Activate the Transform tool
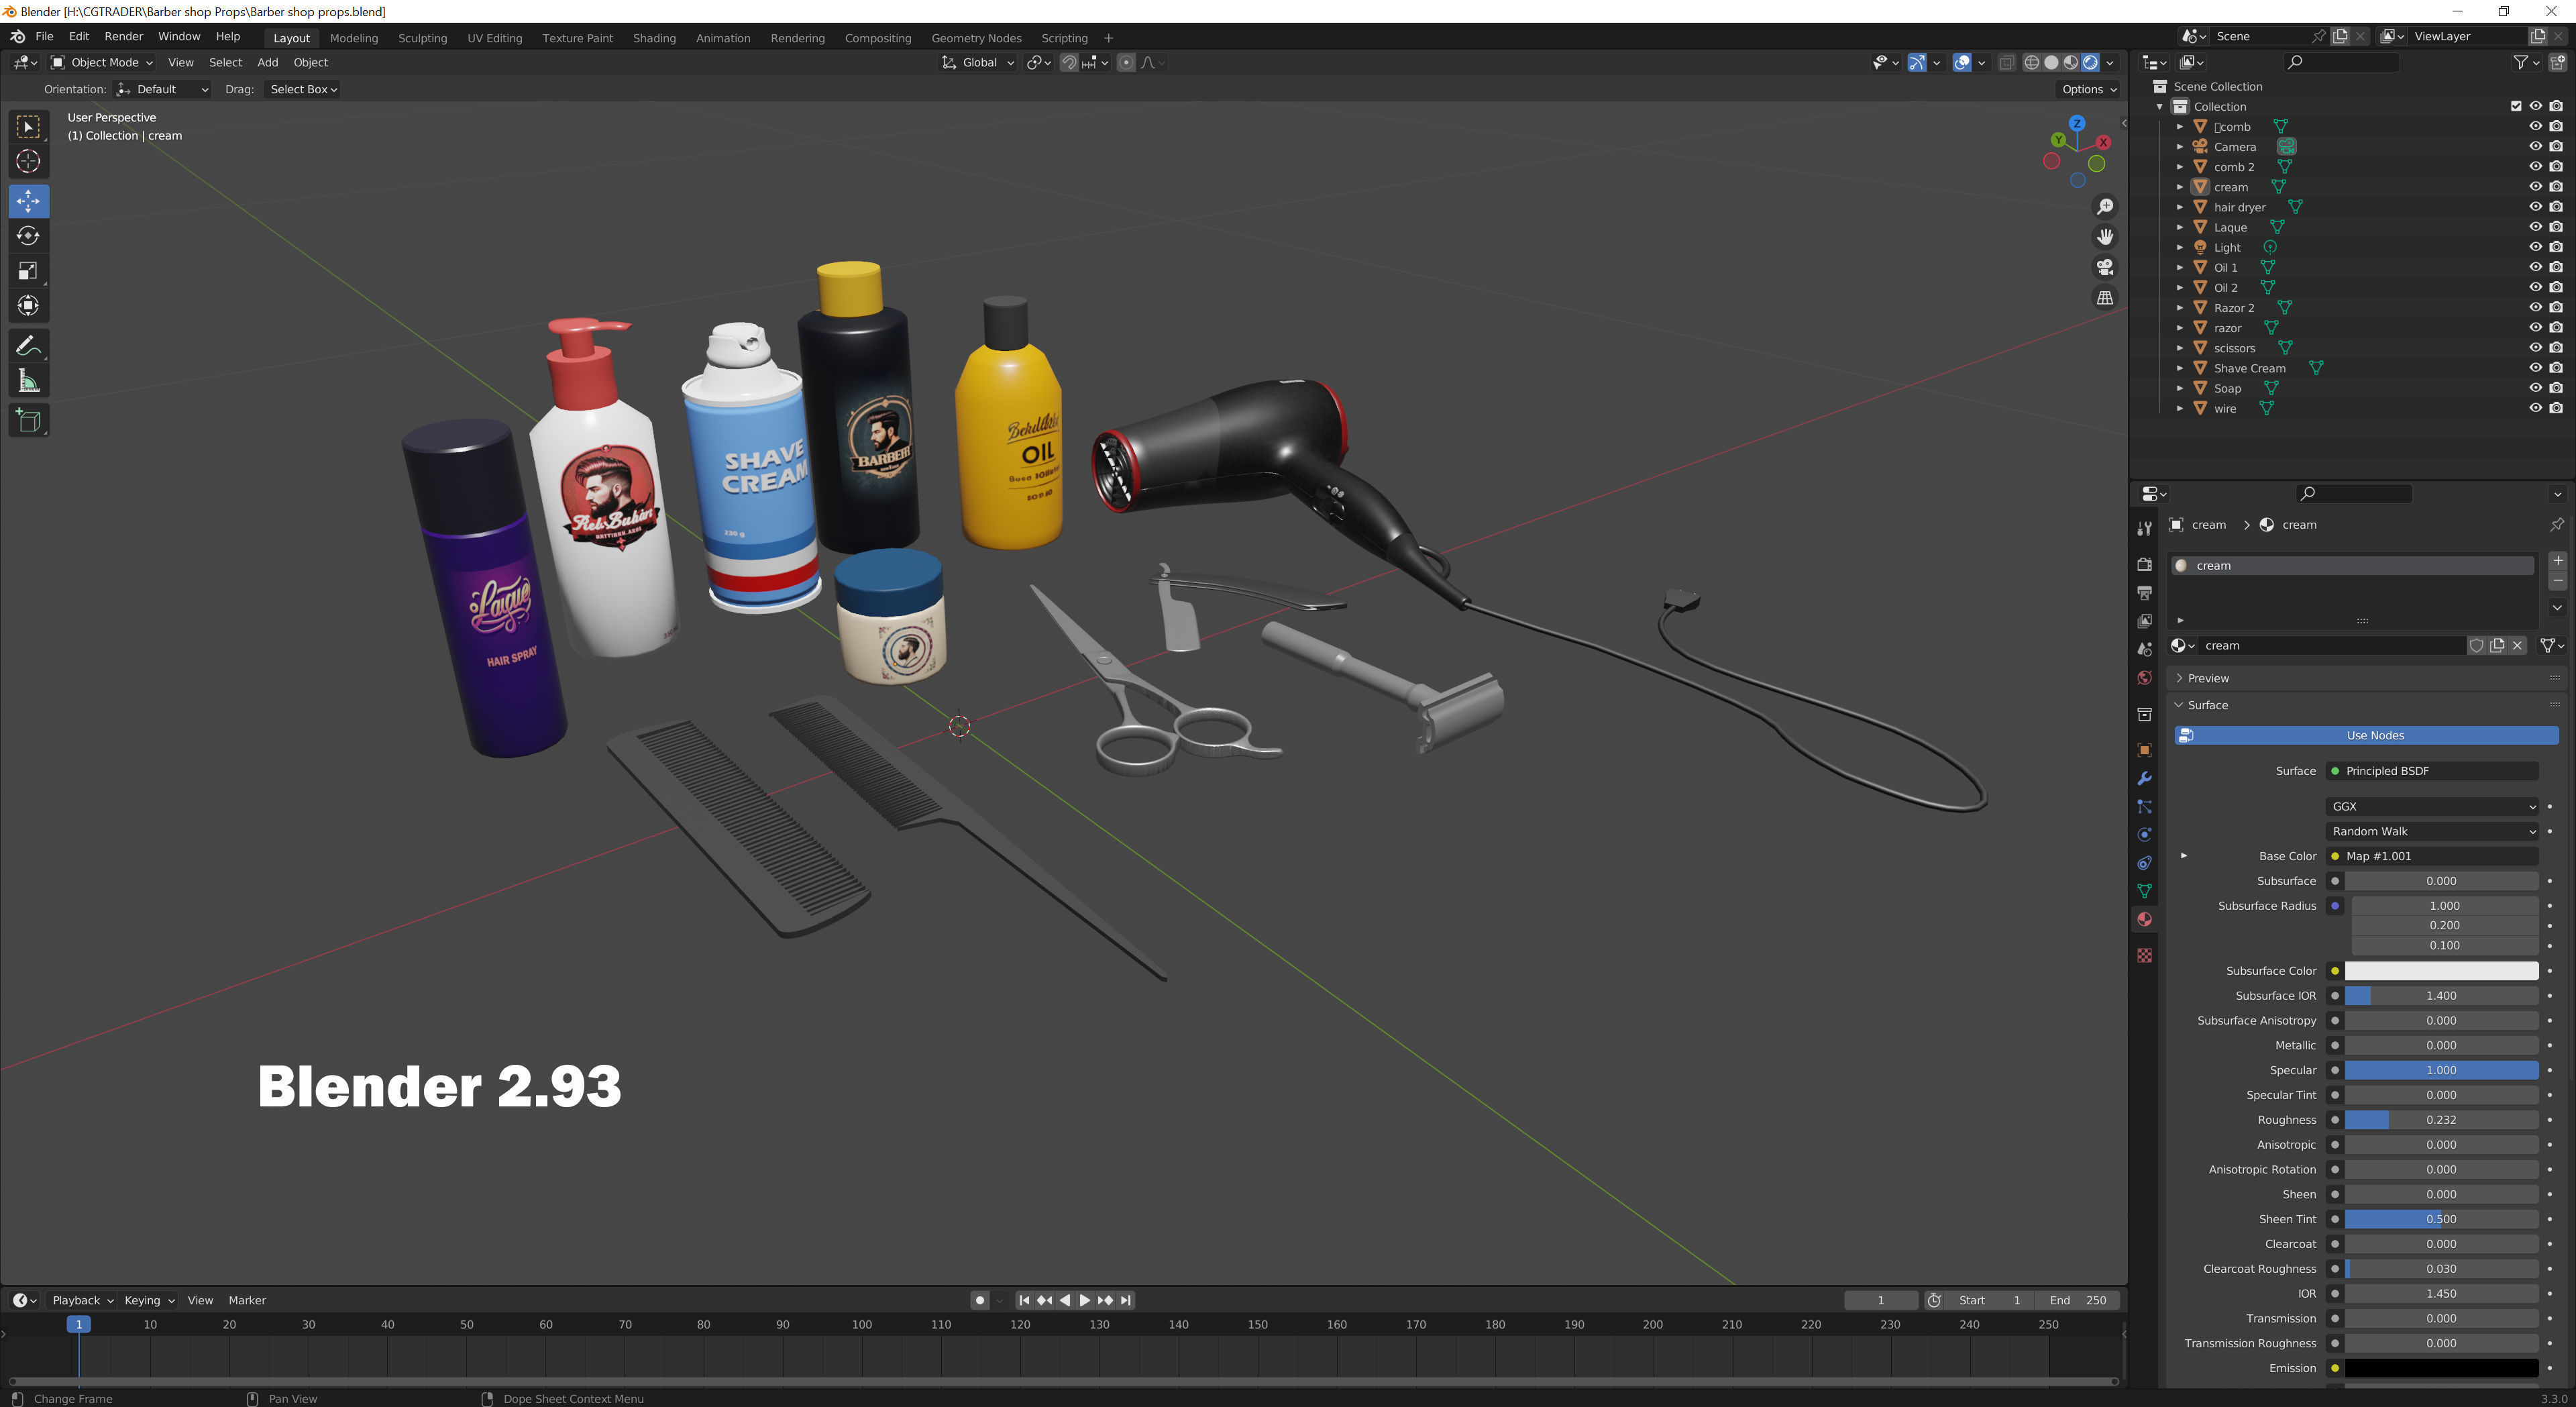This screenshot has height=1407, width=2576. pos(28,306)
